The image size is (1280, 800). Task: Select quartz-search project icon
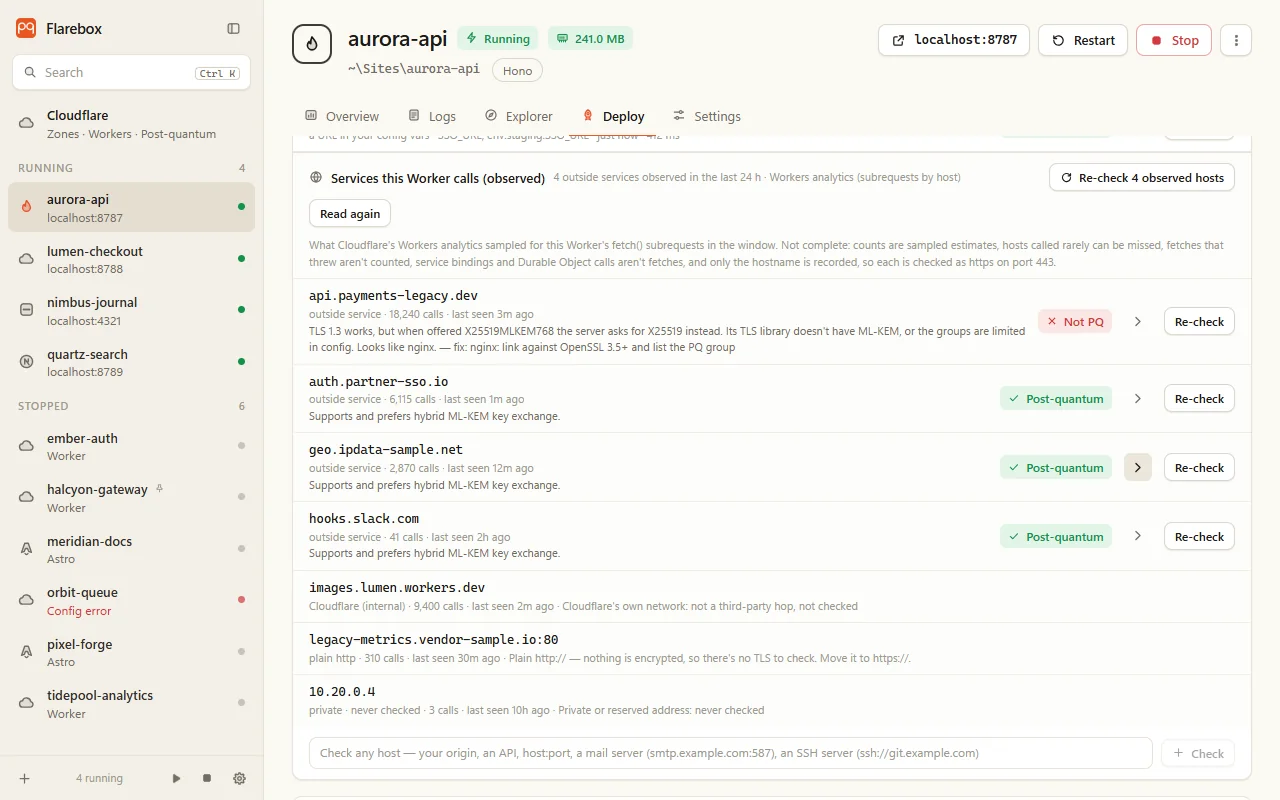[27, 362]
